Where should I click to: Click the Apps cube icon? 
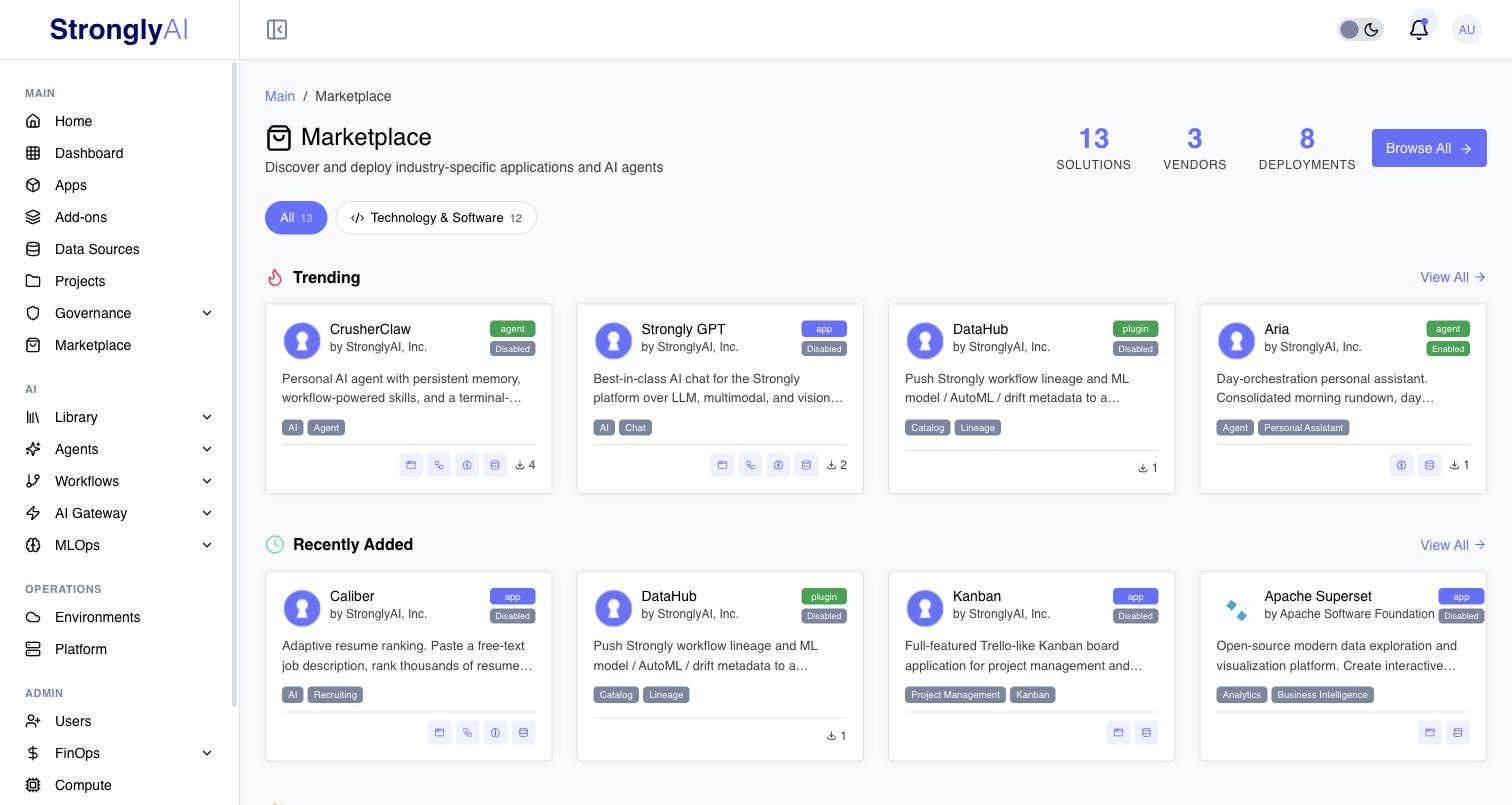pos(33,185)
